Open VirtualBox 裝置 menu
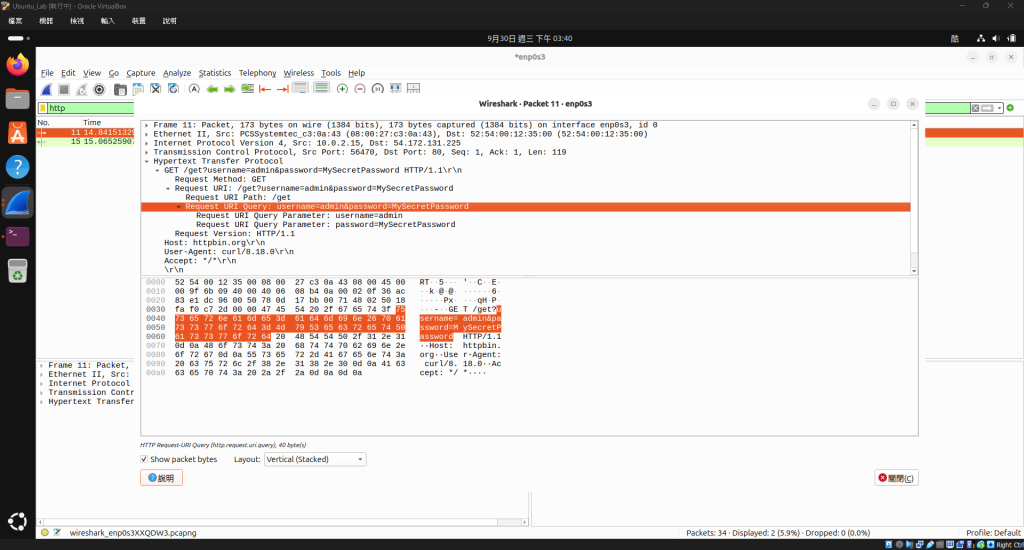The height and width of the screenshot is (550, 1024). (138, 21)
